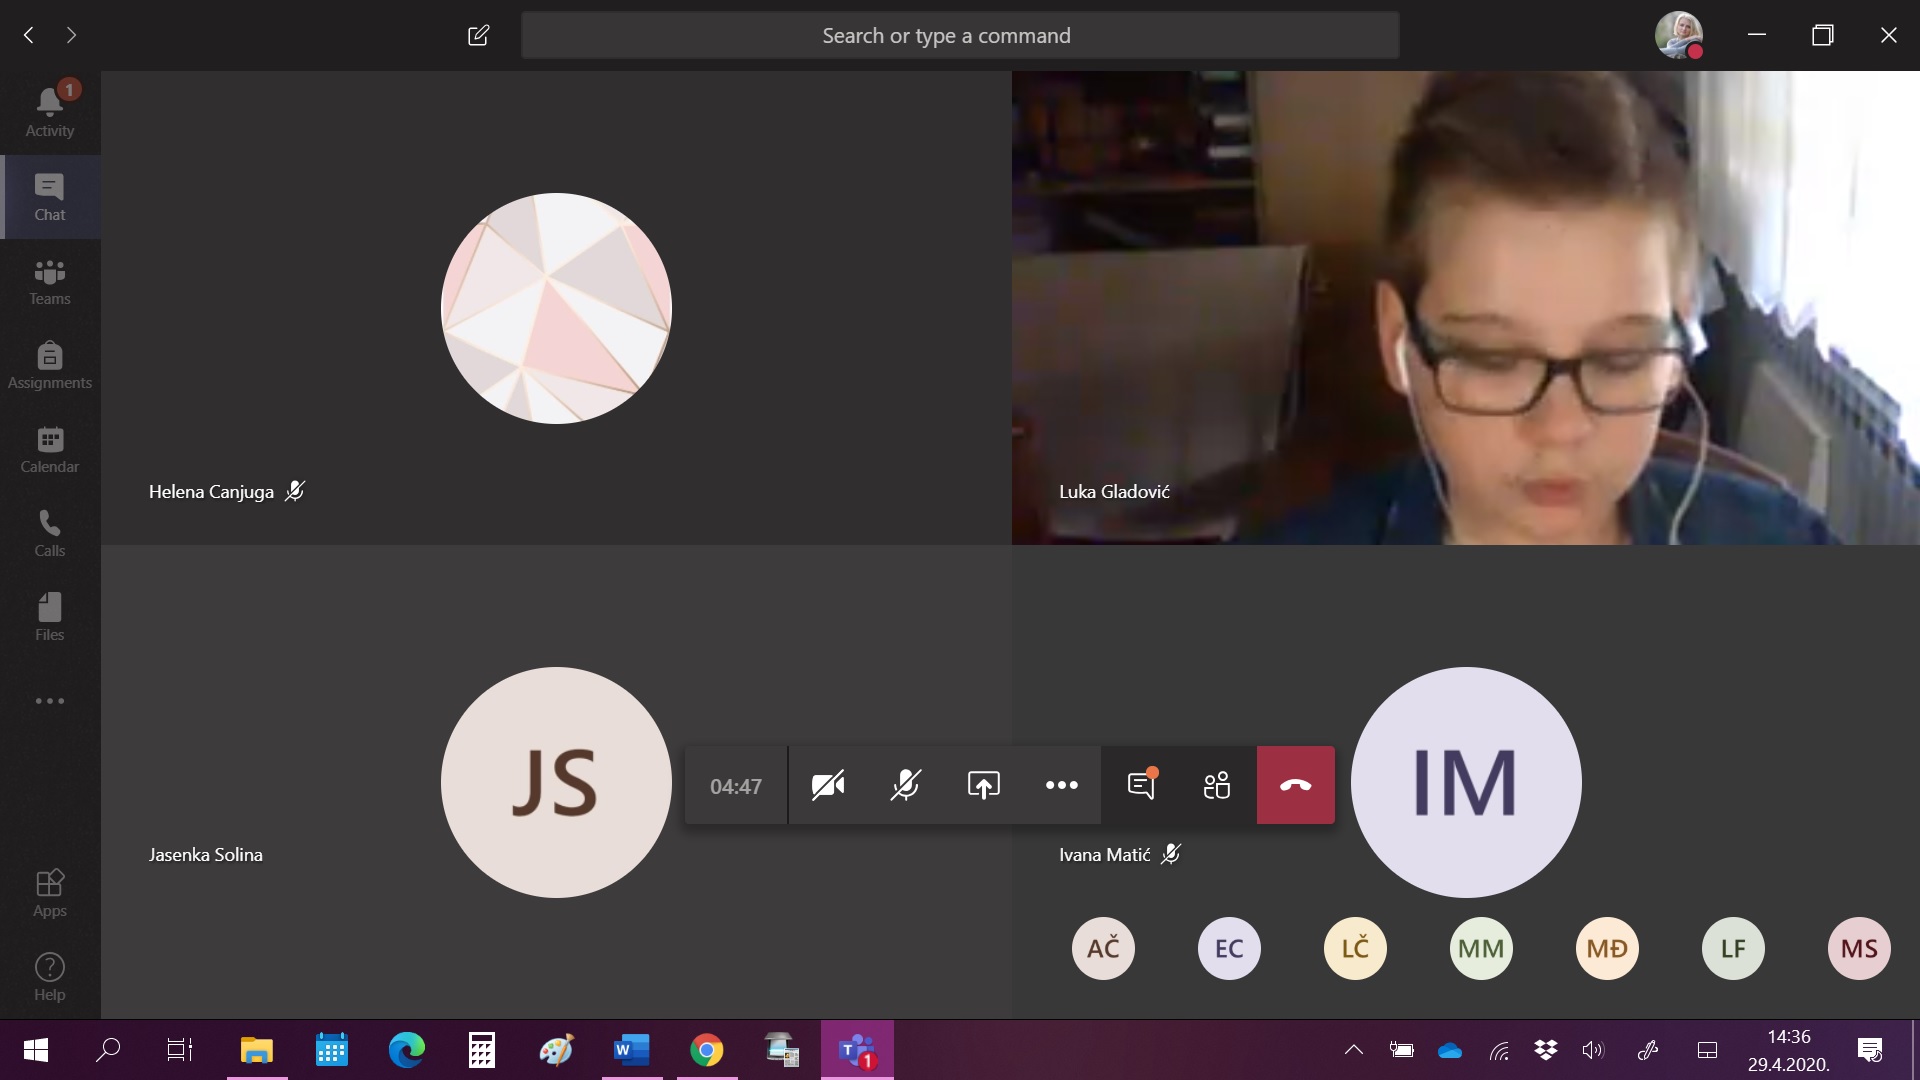Select Jasenka Solina's JS avatar
This screenshot has height=1080, width=1920.
coord(556,782)
